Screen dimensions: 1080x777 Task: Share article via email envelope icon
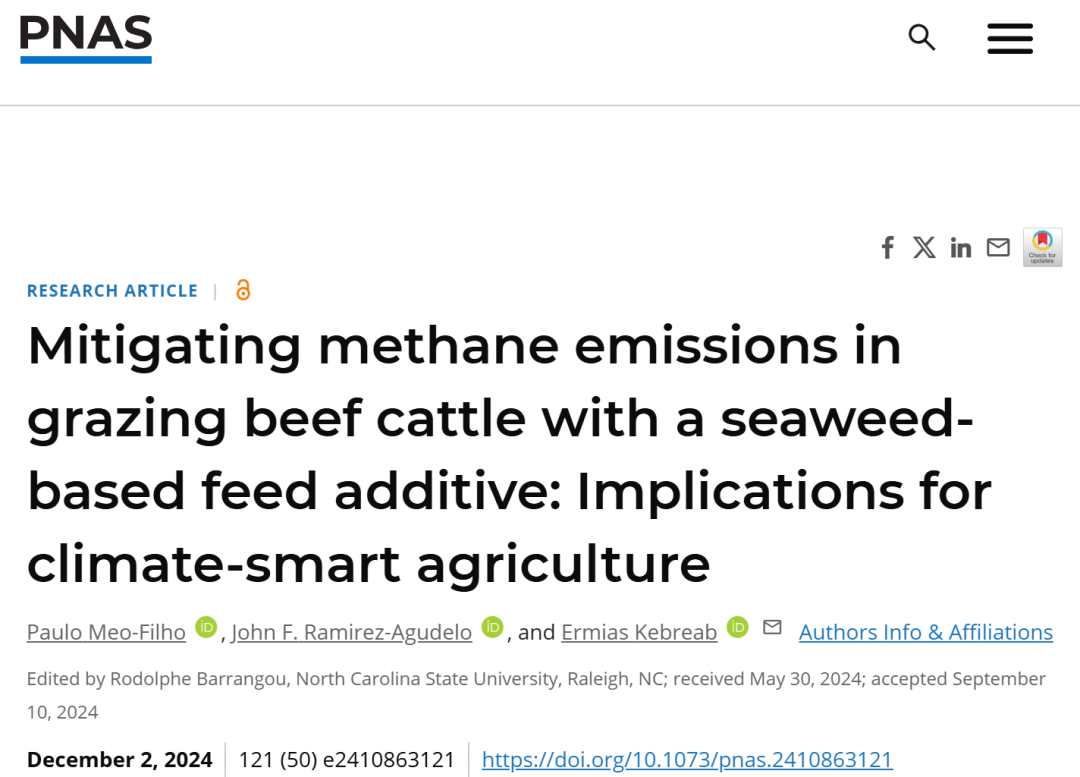[x=998, y=248]
